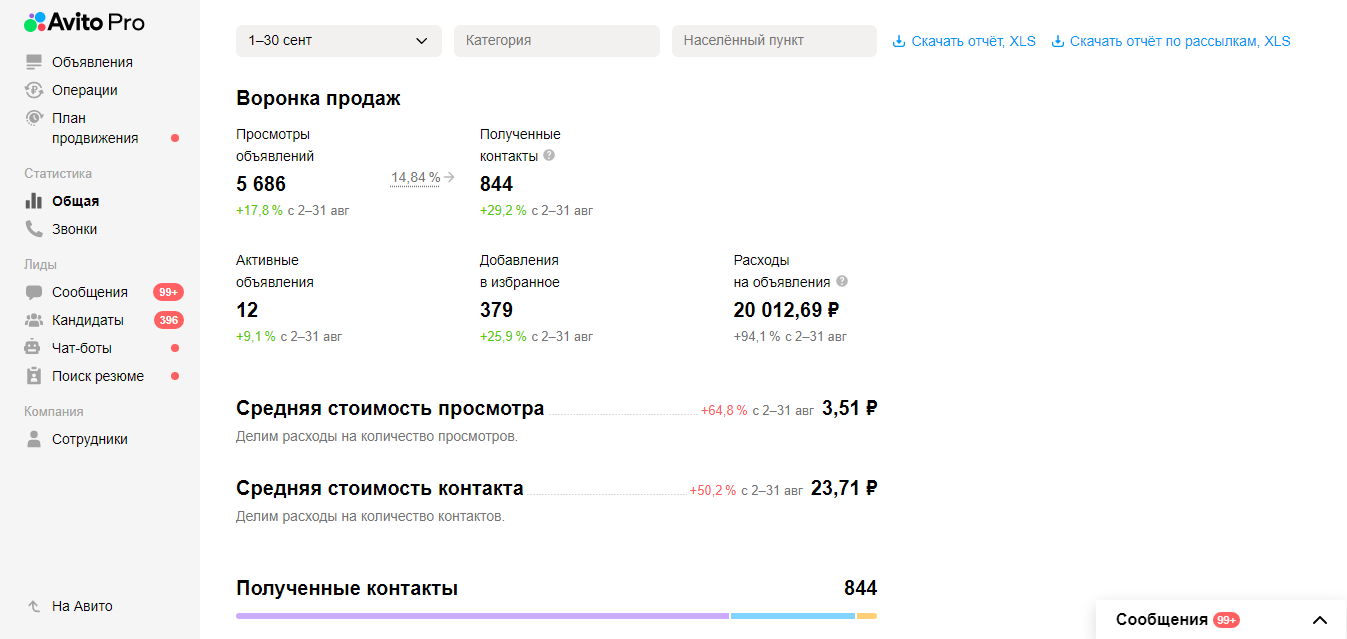Click the Сообщения floating panel title

1162,620
